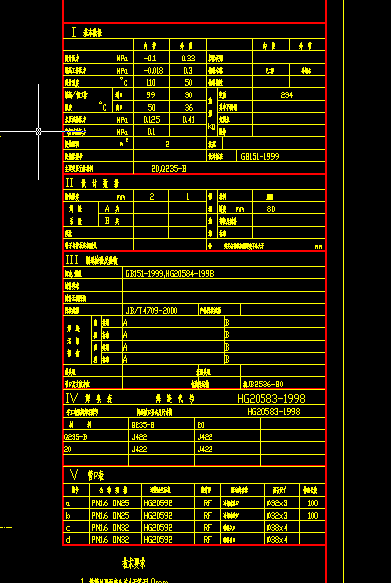
Task: Click the MPa unit beside -0.1
Action: pyautogui.click(x=122, y=59)
